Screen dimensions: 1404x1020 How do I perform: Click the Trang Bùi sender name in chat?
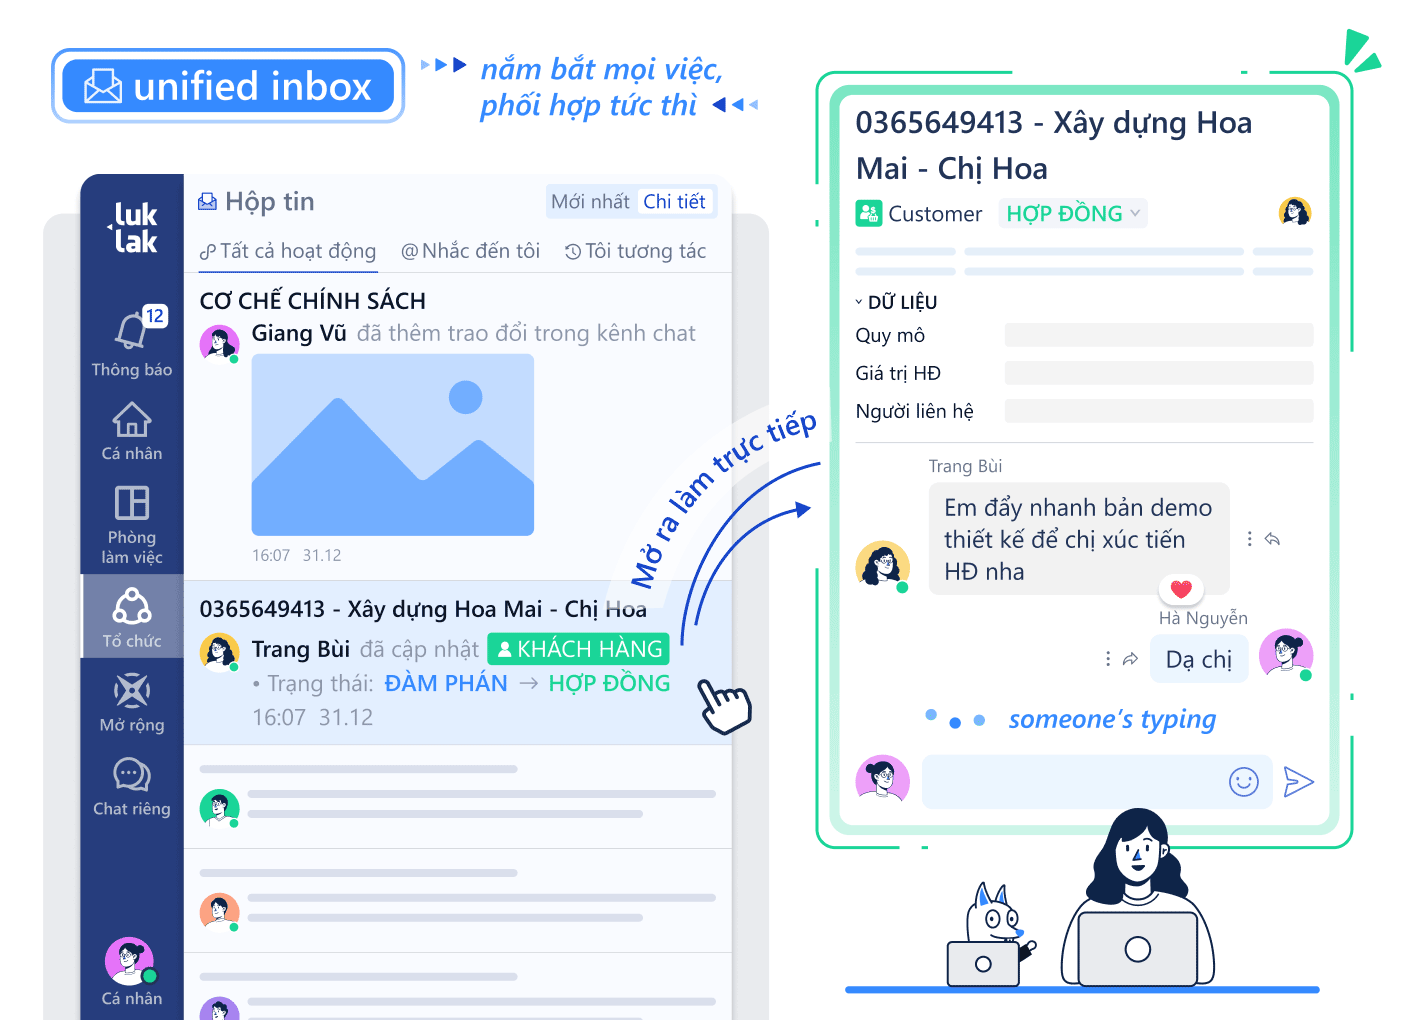coord(965,466)
